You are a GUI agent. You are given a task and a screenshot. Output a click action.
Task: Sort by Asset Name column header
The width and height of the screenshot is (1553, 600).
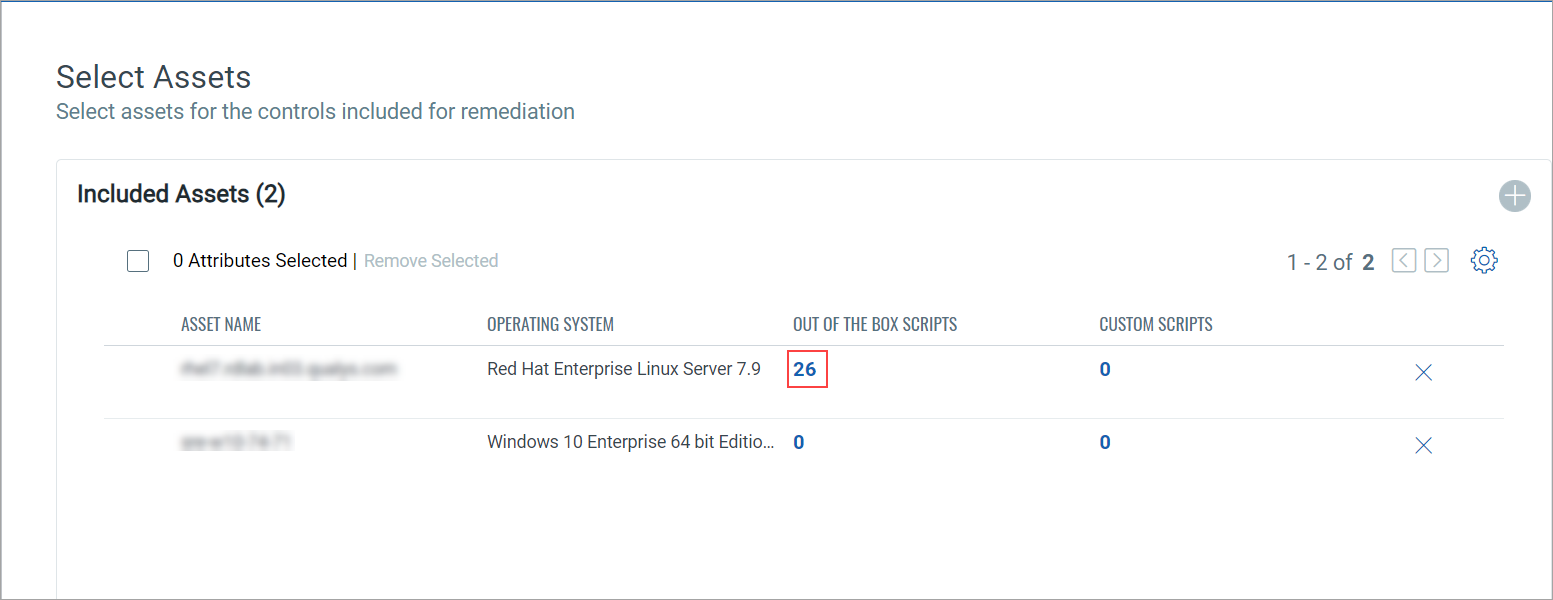point(221,325)
